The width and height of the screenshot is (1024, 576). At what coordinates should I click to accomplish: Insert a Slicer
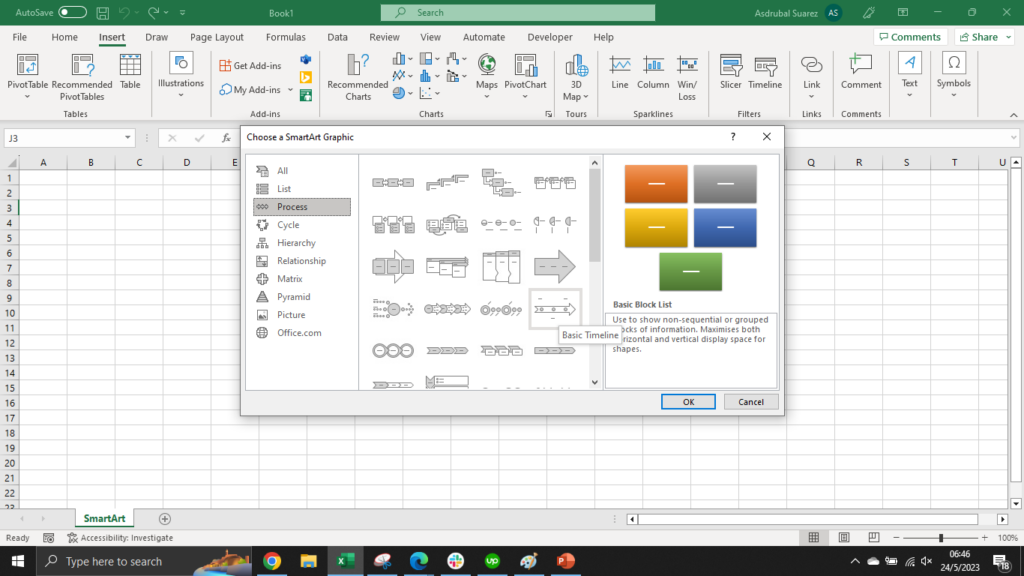pyautogui.click(x=731, y=75)
